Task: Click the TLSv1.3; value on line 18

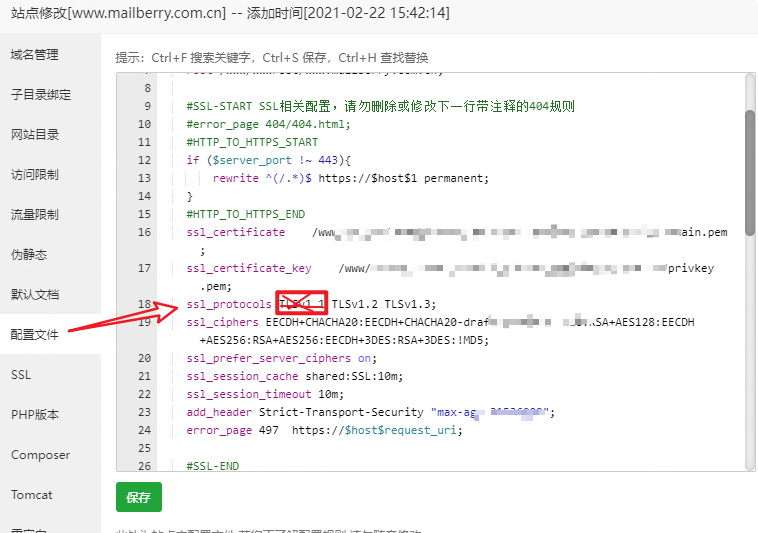Action: pos(410,304)
